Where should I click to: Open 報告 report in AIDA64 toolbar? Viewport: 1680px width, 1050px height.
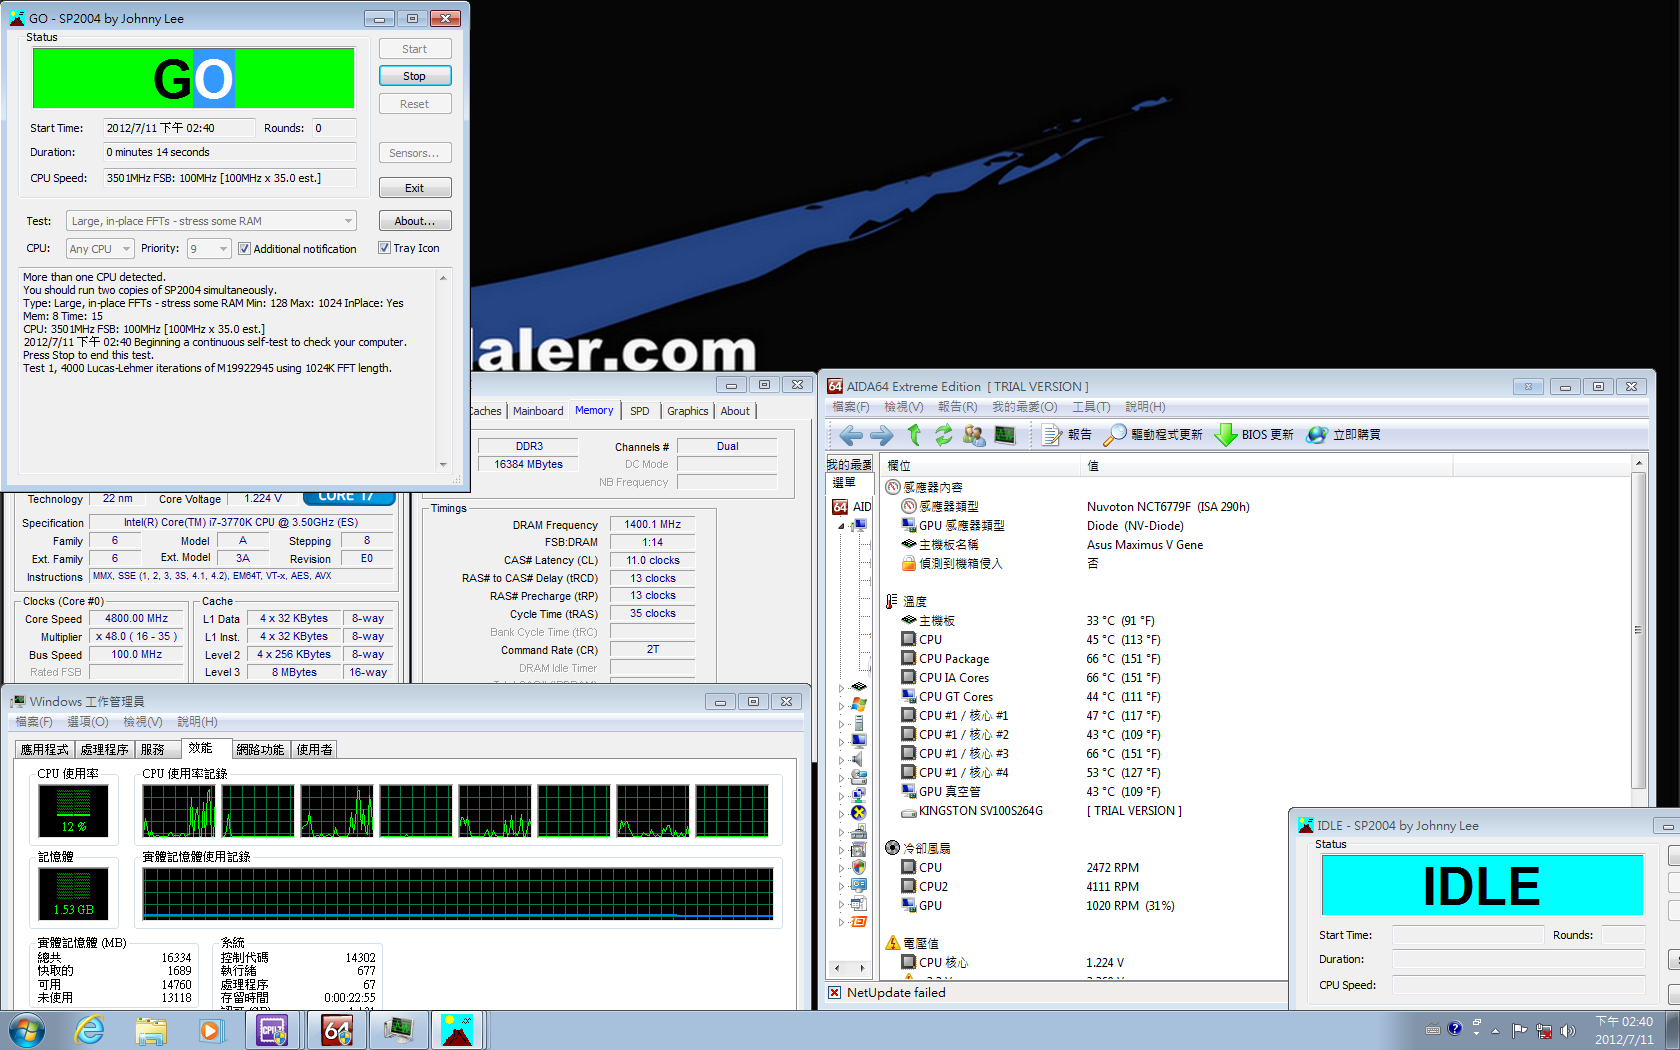pos(1067,435)
